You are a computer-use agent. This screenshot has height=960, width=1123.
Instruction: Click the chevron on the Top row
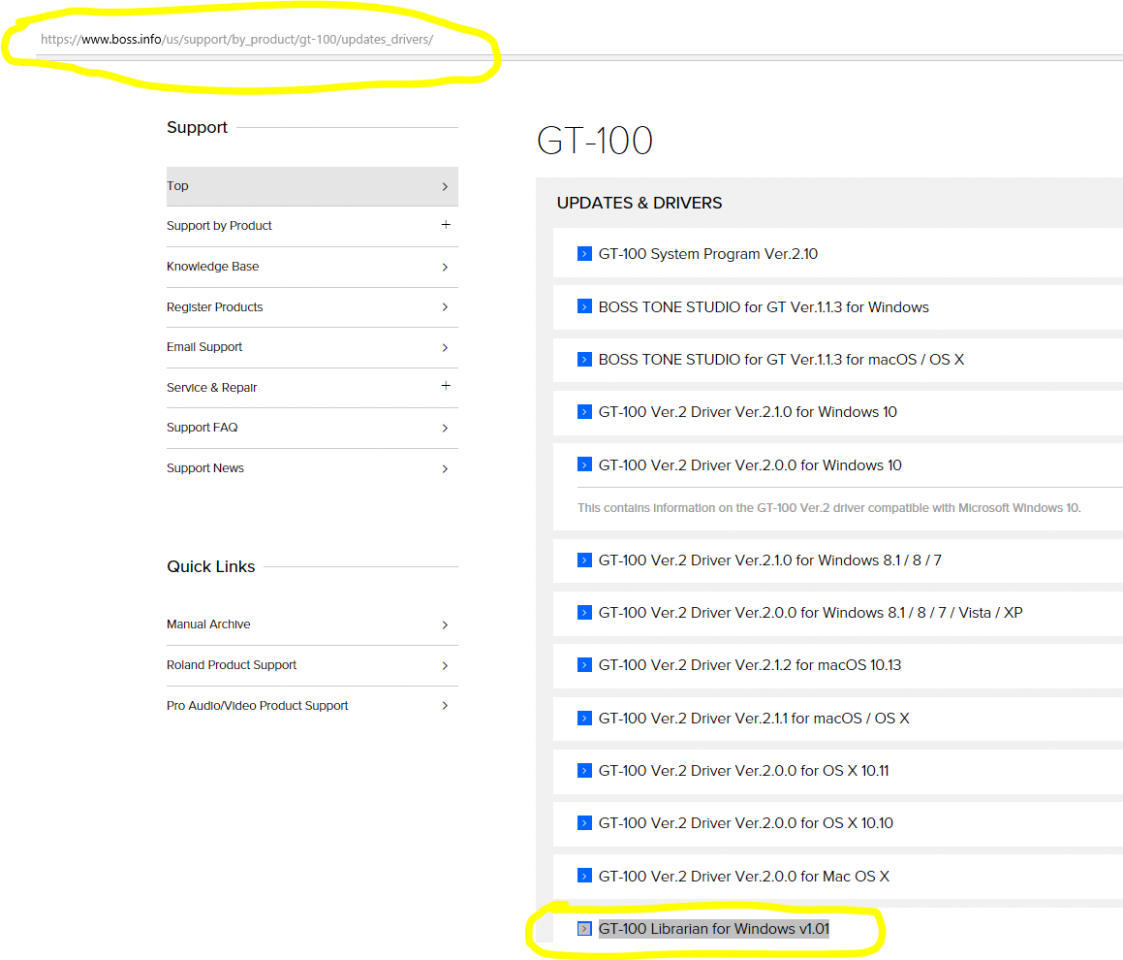pos(445,186)
